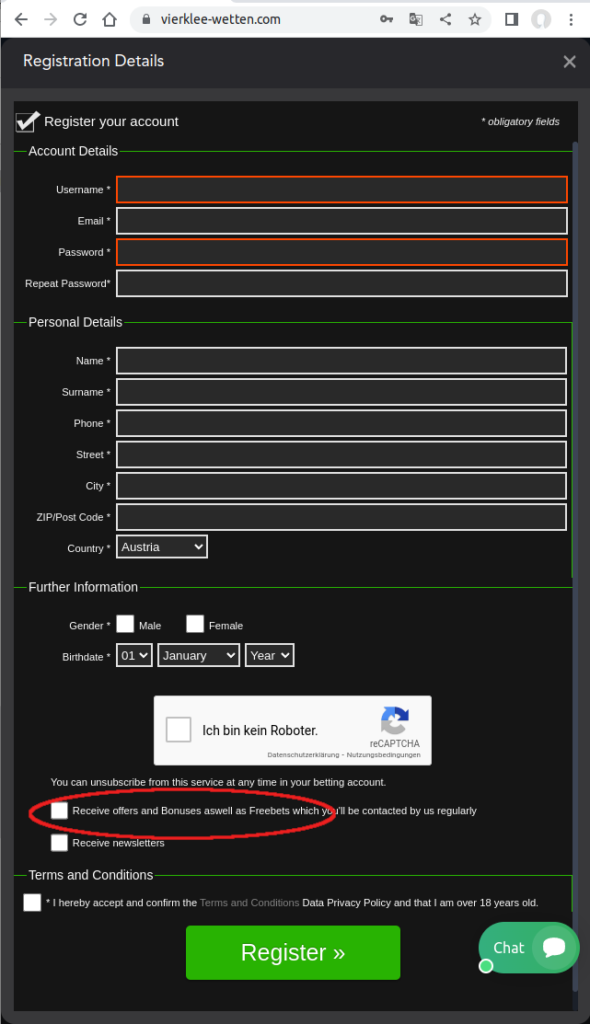Open the browser home page
590x1024 pixels.
(109, 20)
